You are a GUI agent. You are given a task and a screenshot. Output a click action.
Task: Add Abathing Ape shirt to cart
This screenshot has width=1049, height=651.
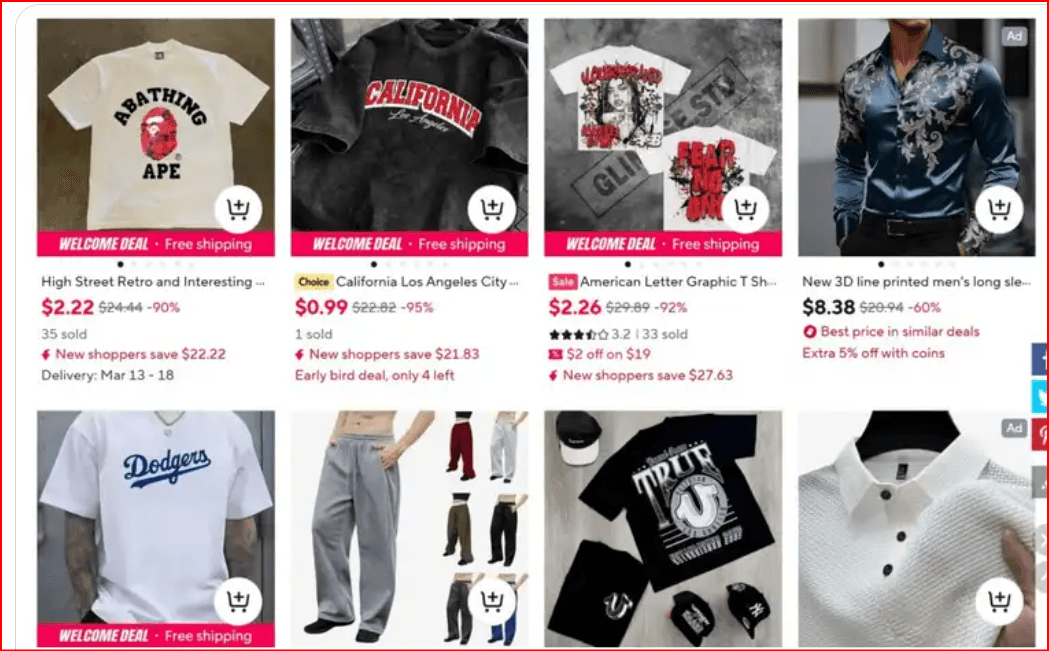pos(238,209)
